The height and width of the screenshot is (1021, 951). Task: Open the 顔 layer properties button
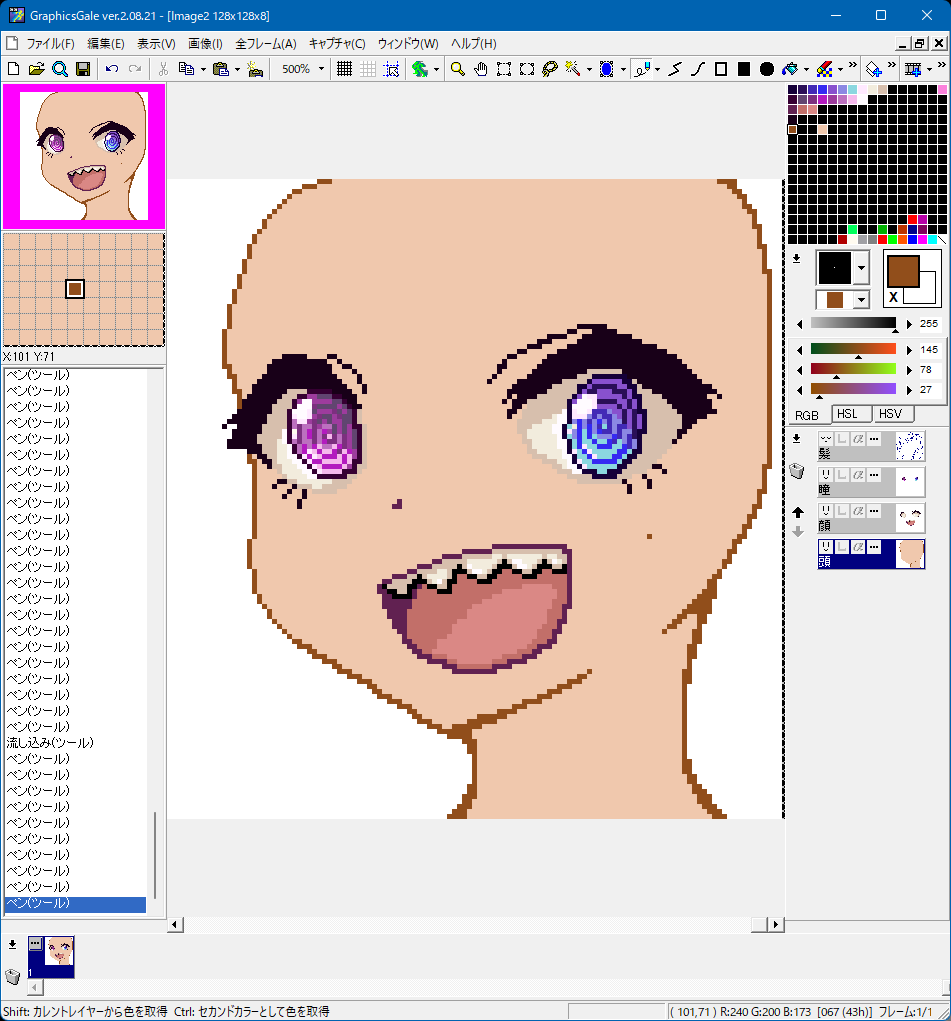click(x=873, y=511)
